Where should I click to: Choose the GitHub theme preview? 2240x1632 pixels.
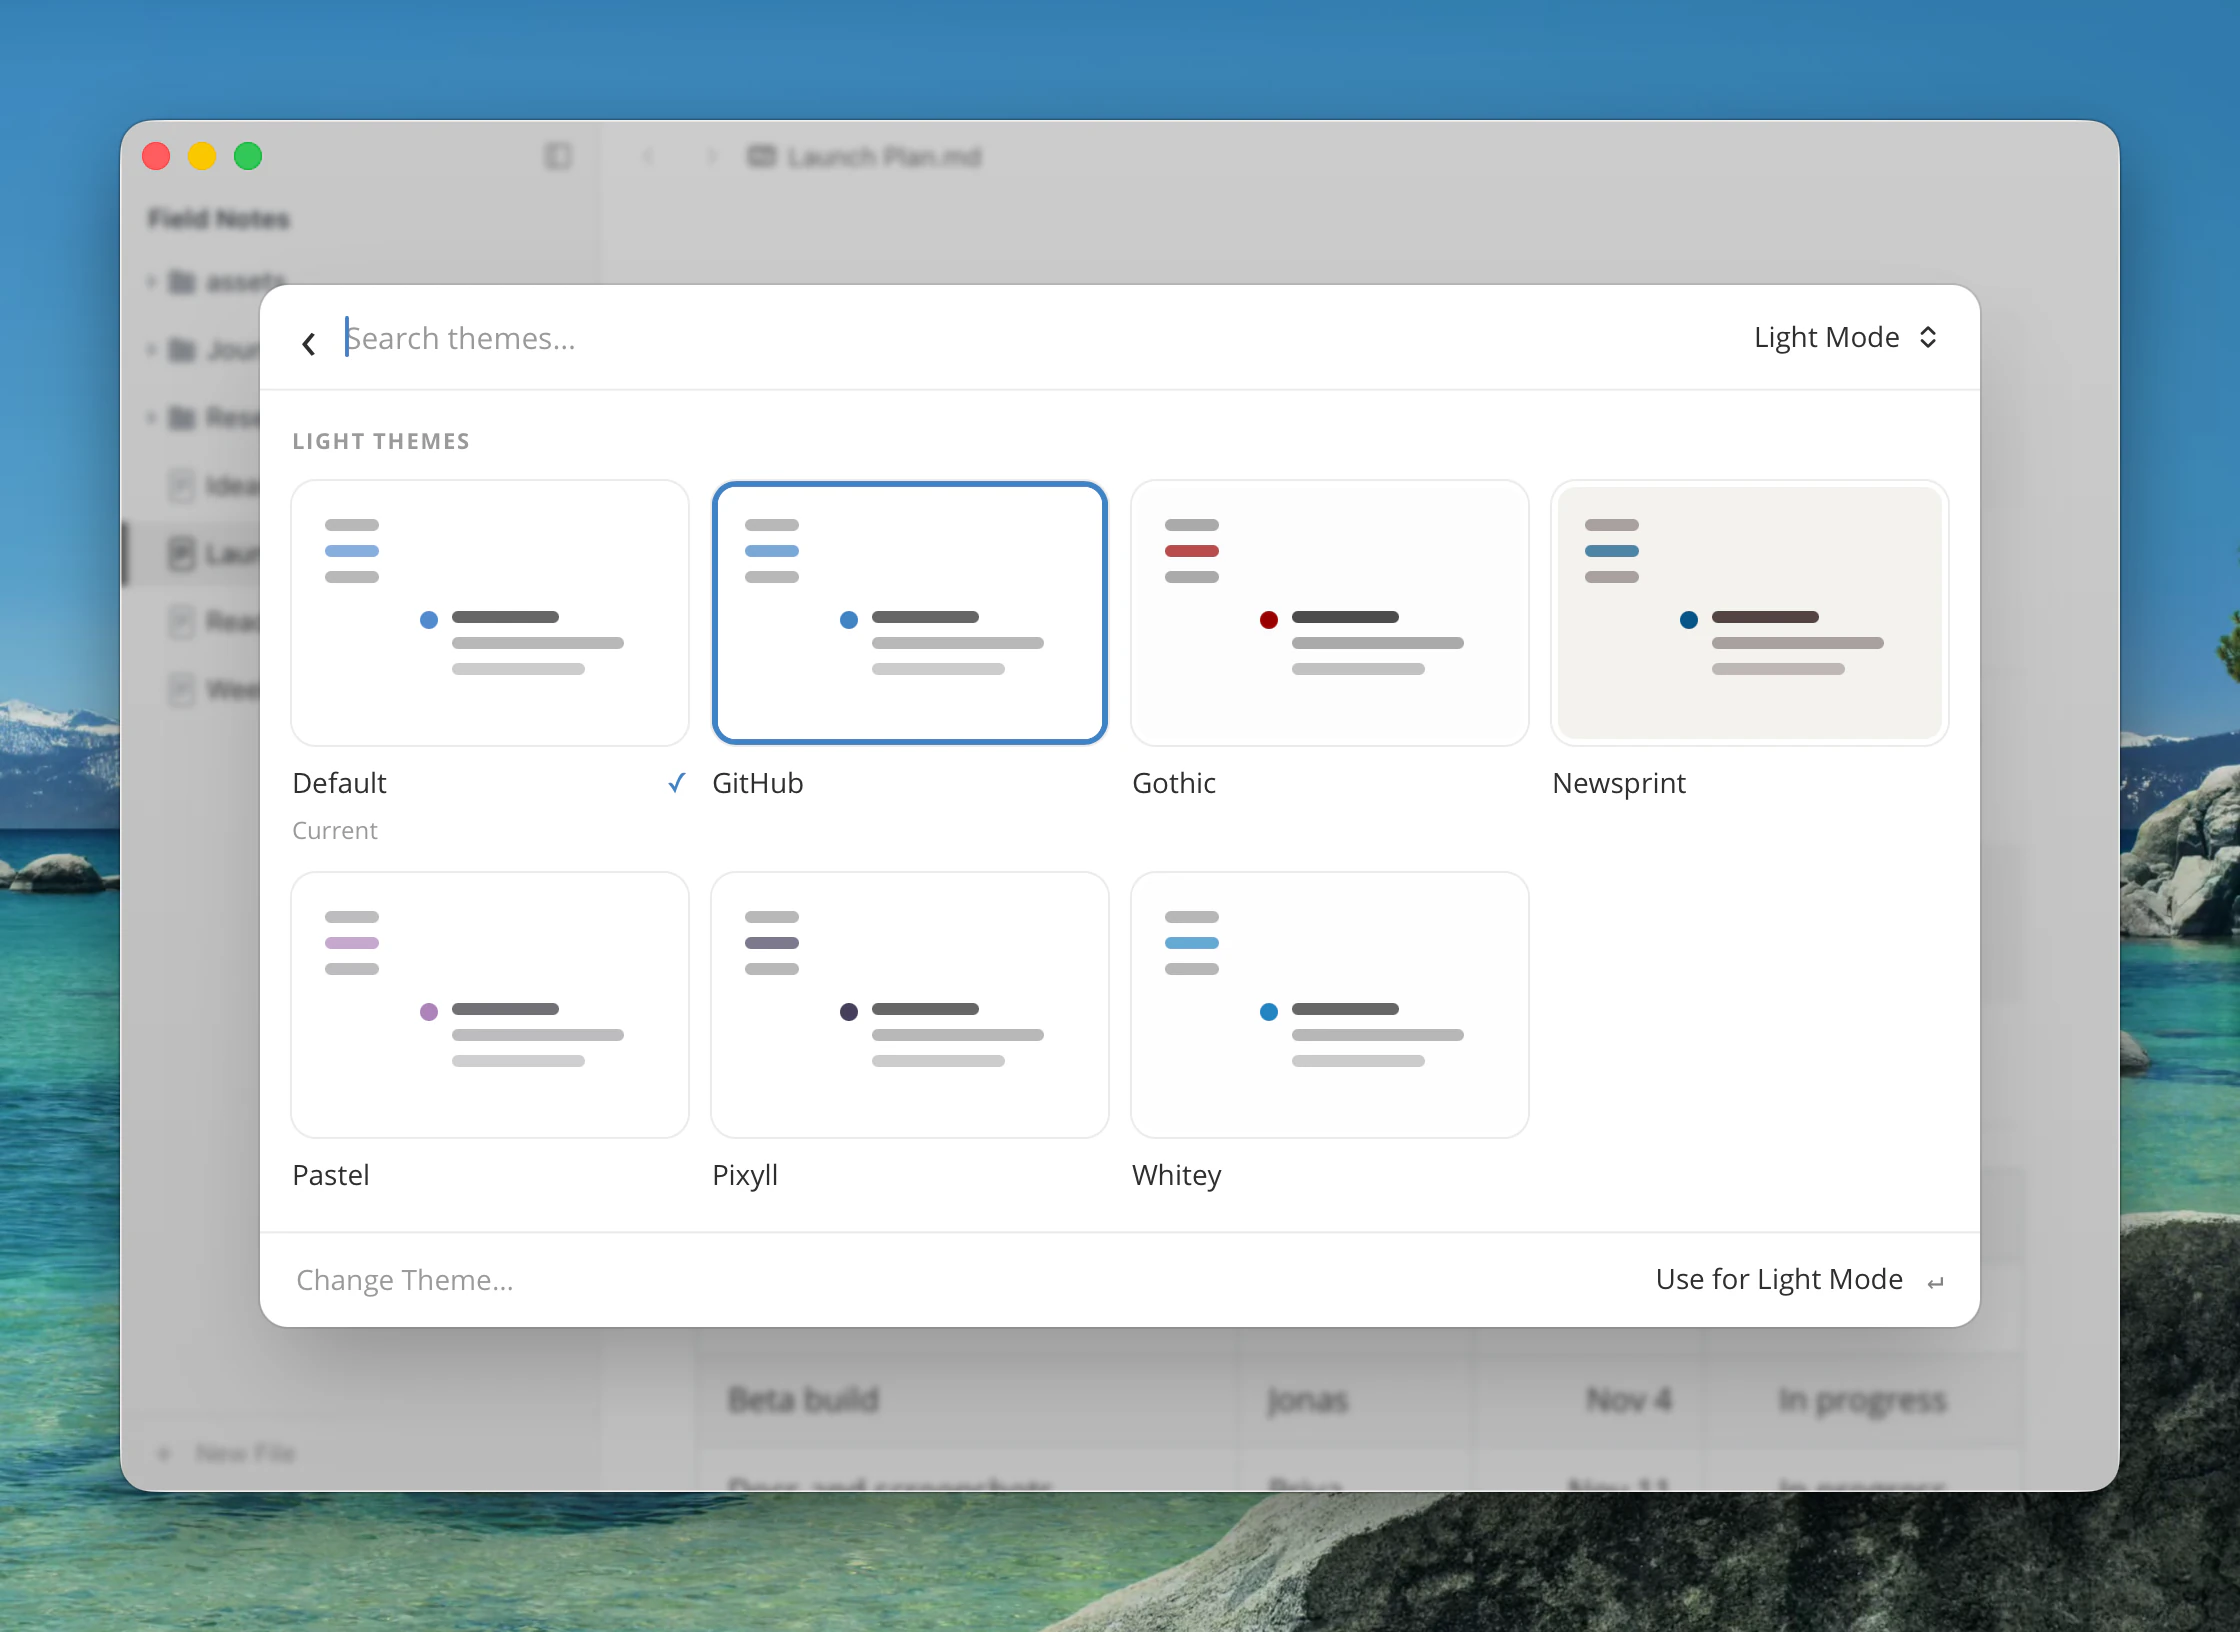point(910,612)
